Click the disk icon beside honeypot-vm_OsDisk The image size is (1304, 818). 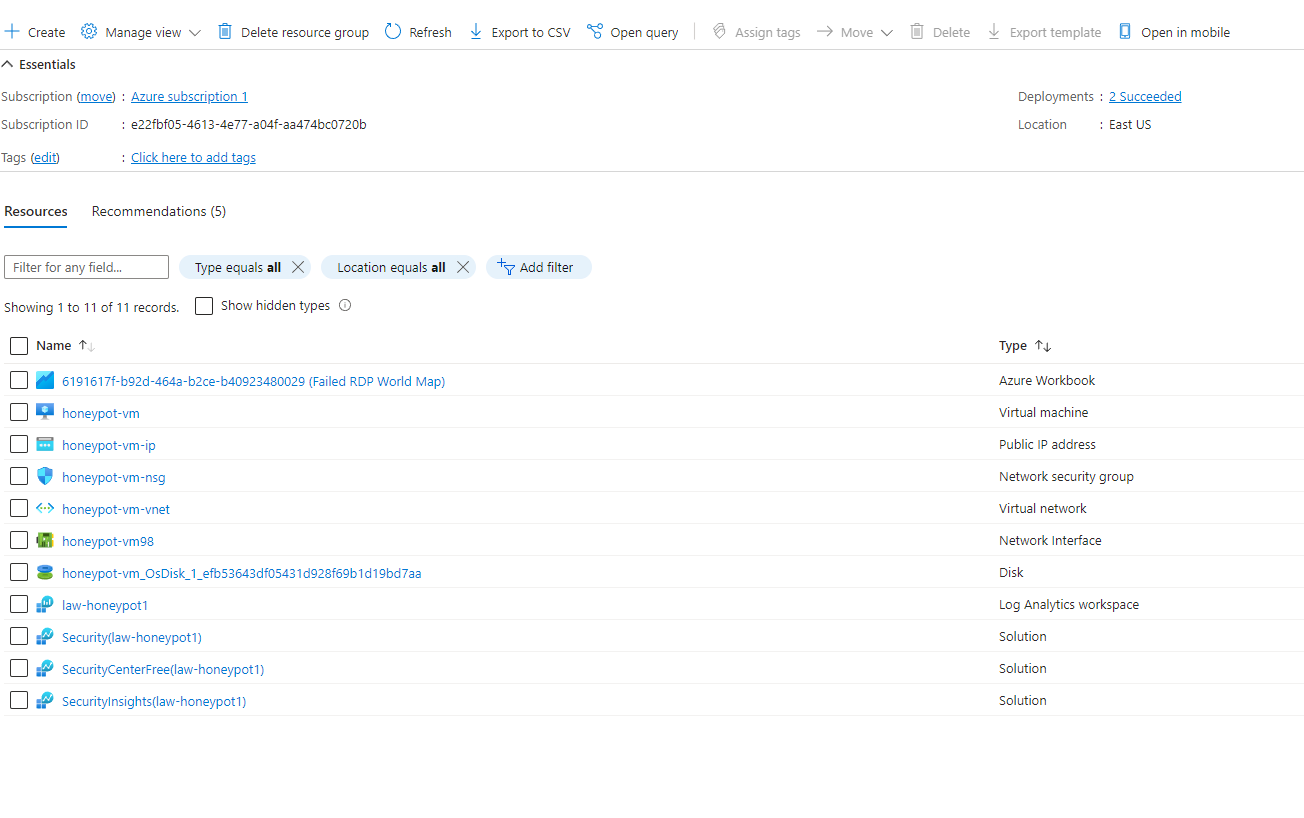[x=44, y=572]
